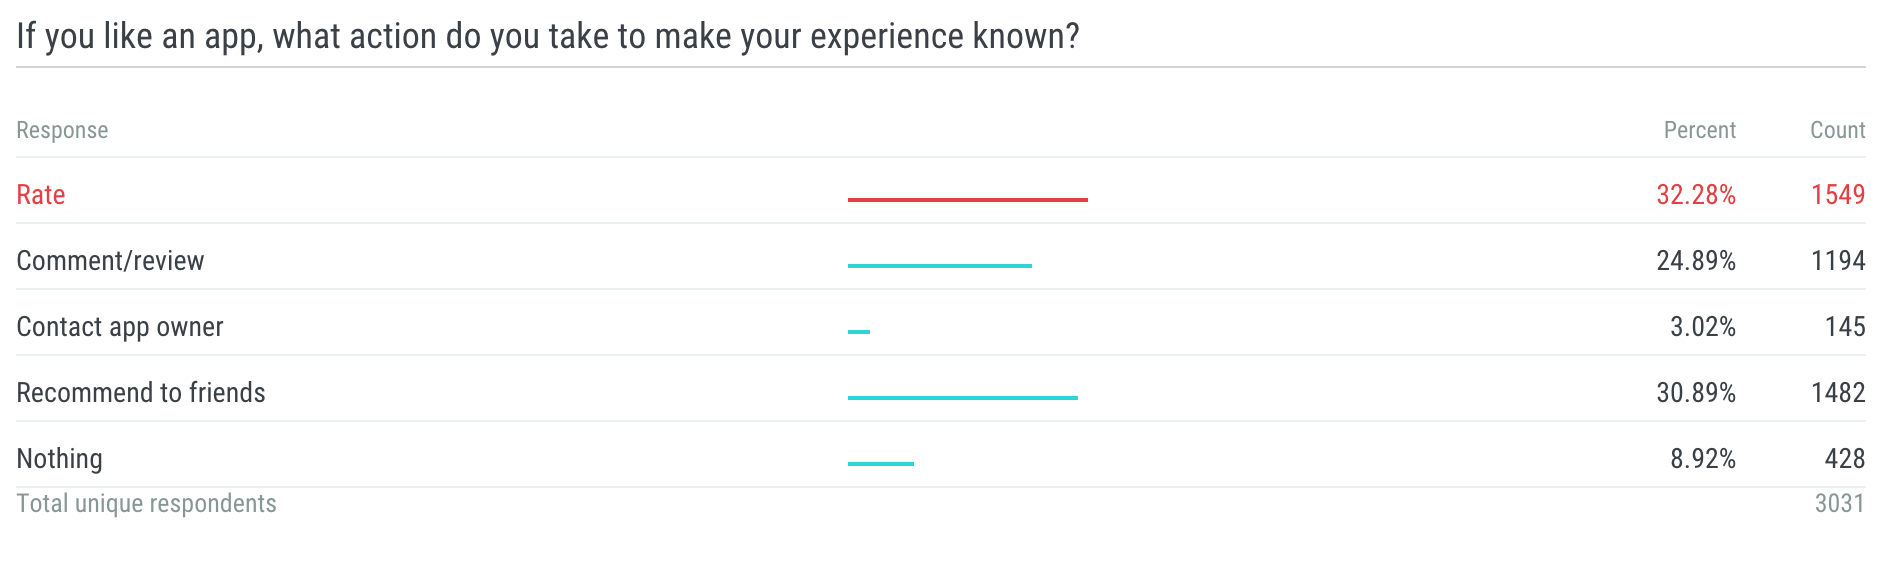Click the Contact app owner label
The image size is (1904, 582).
coord(120,327)
